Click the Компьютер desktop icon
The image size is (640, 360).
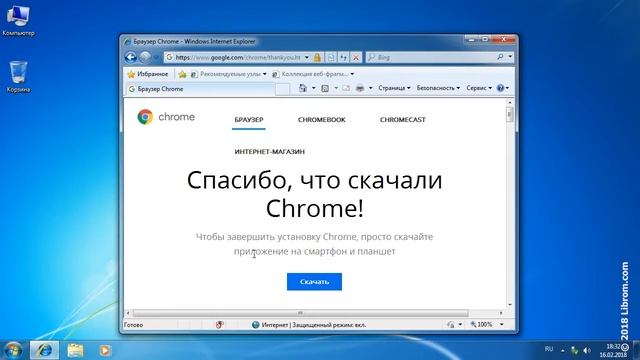(x=18, y=20)
